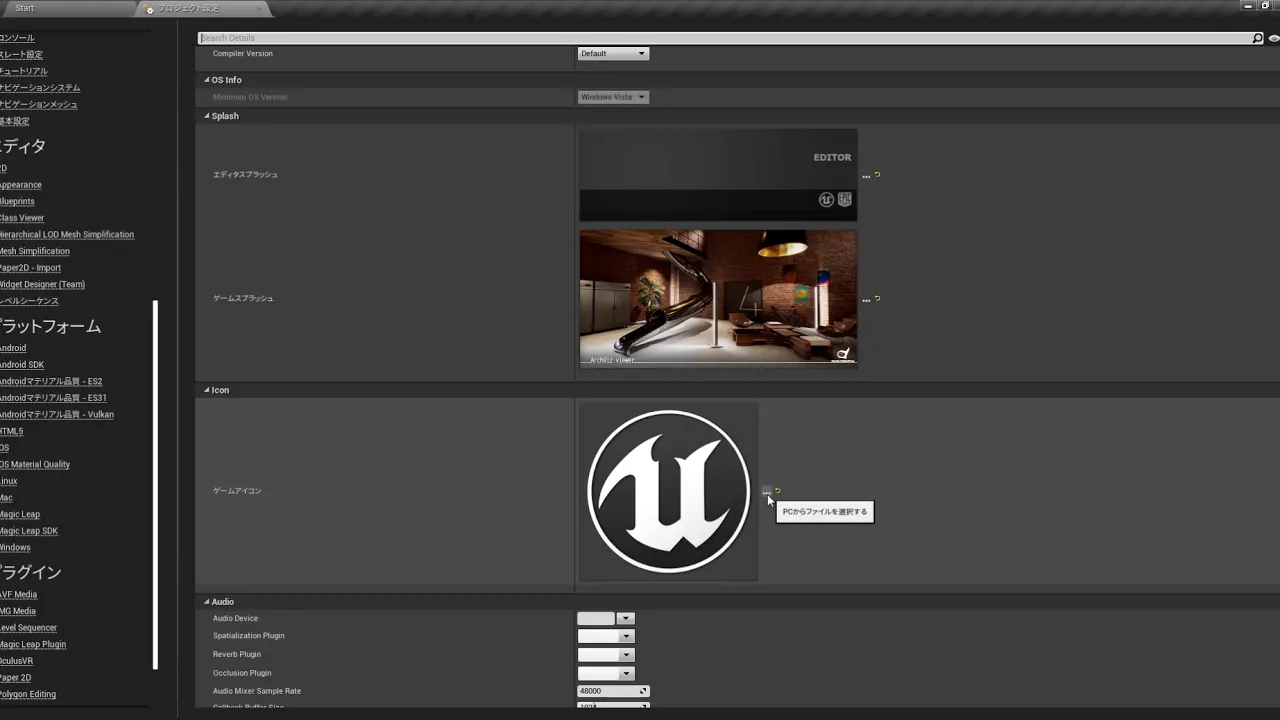Open レベルシーケンス settings

(x=29, y=301)
